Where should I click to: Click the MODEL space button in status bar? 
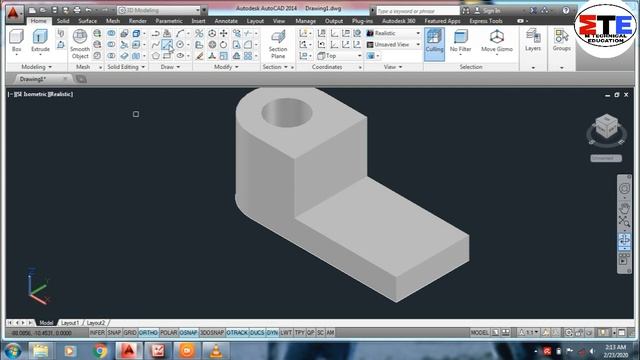point(480,333)
